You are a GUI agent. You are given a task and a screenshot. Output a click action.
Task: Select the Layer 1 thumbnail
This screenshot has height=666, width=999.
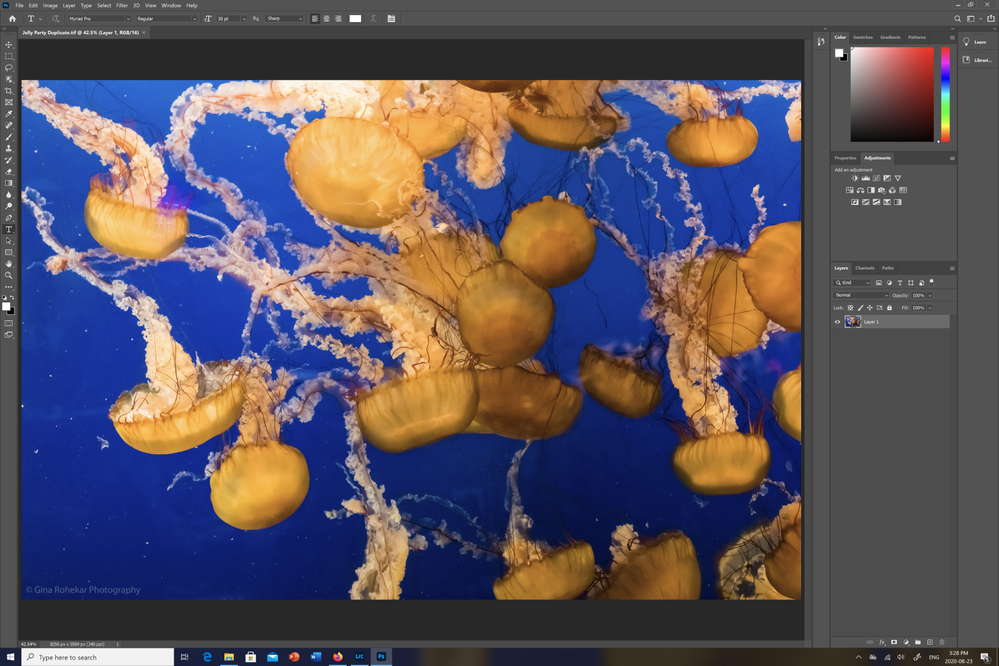[x=852, y=322]
